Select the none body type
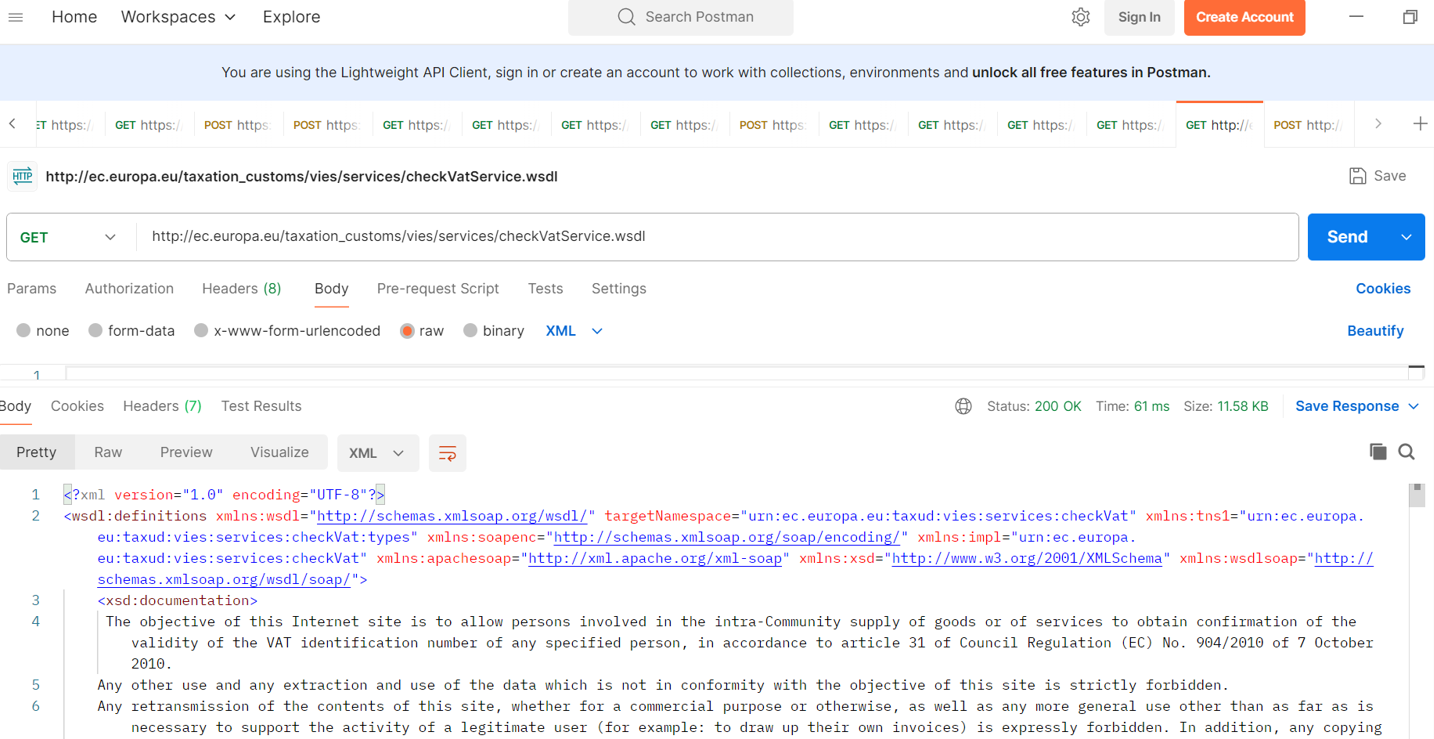Viewport: 1434px width, 739px height. tap(24, 331)
